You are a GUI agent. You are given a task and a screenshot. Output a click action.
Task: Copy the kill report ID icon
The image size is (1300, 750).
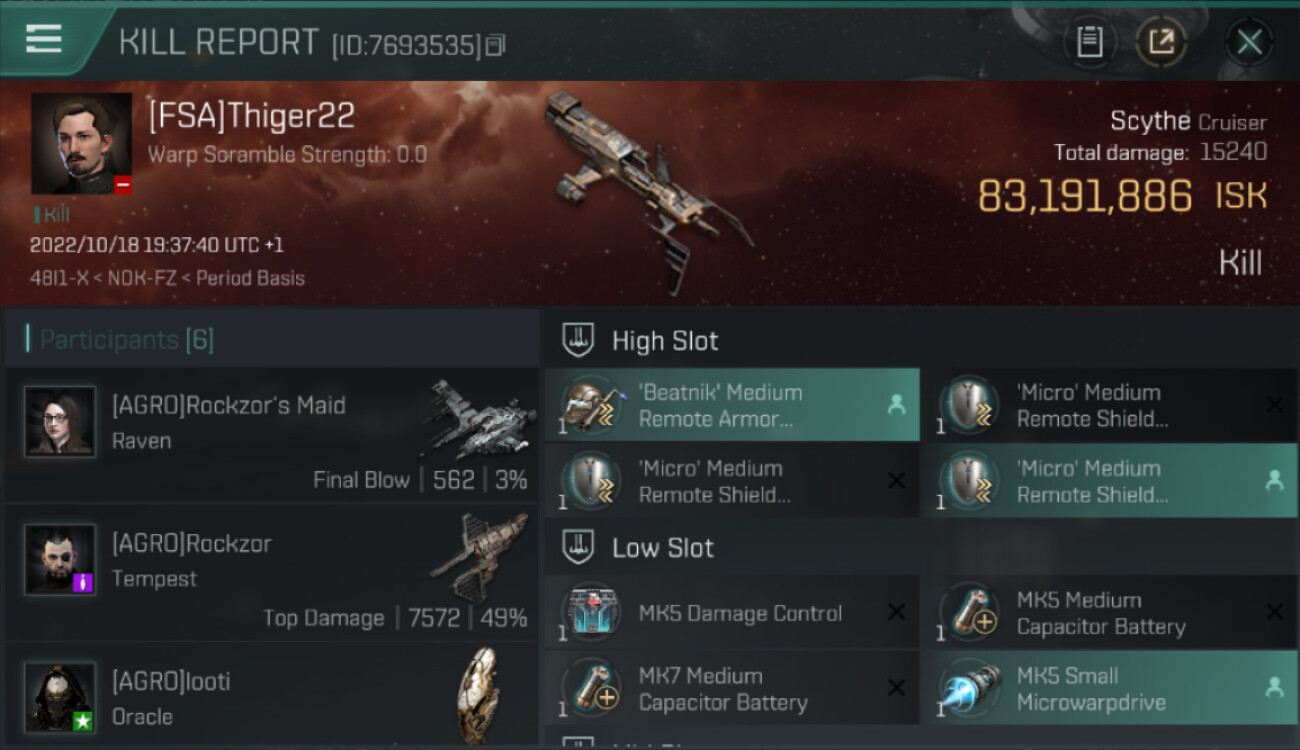pyautogui.click(x=496, y=45)
